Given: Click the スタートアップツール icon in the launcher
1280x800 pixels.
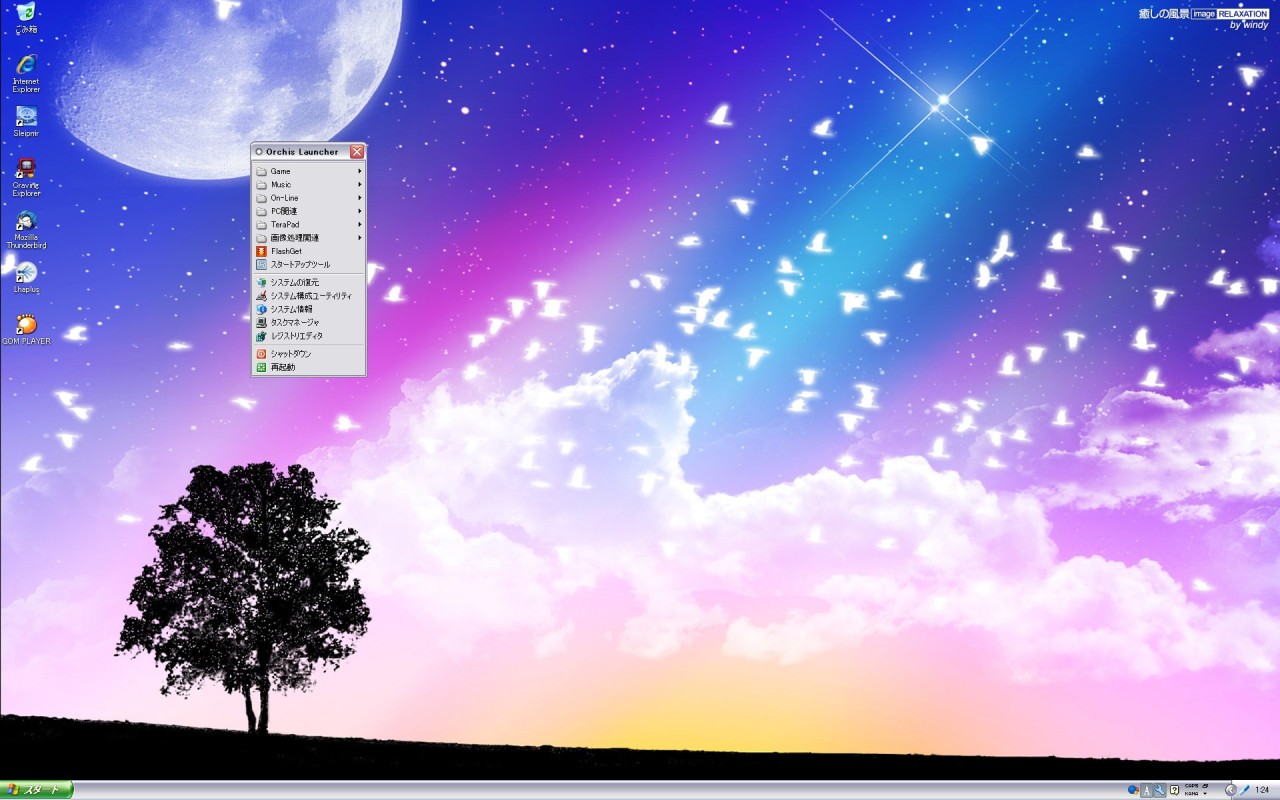Looking at the screenshot, I should point(261,264).
